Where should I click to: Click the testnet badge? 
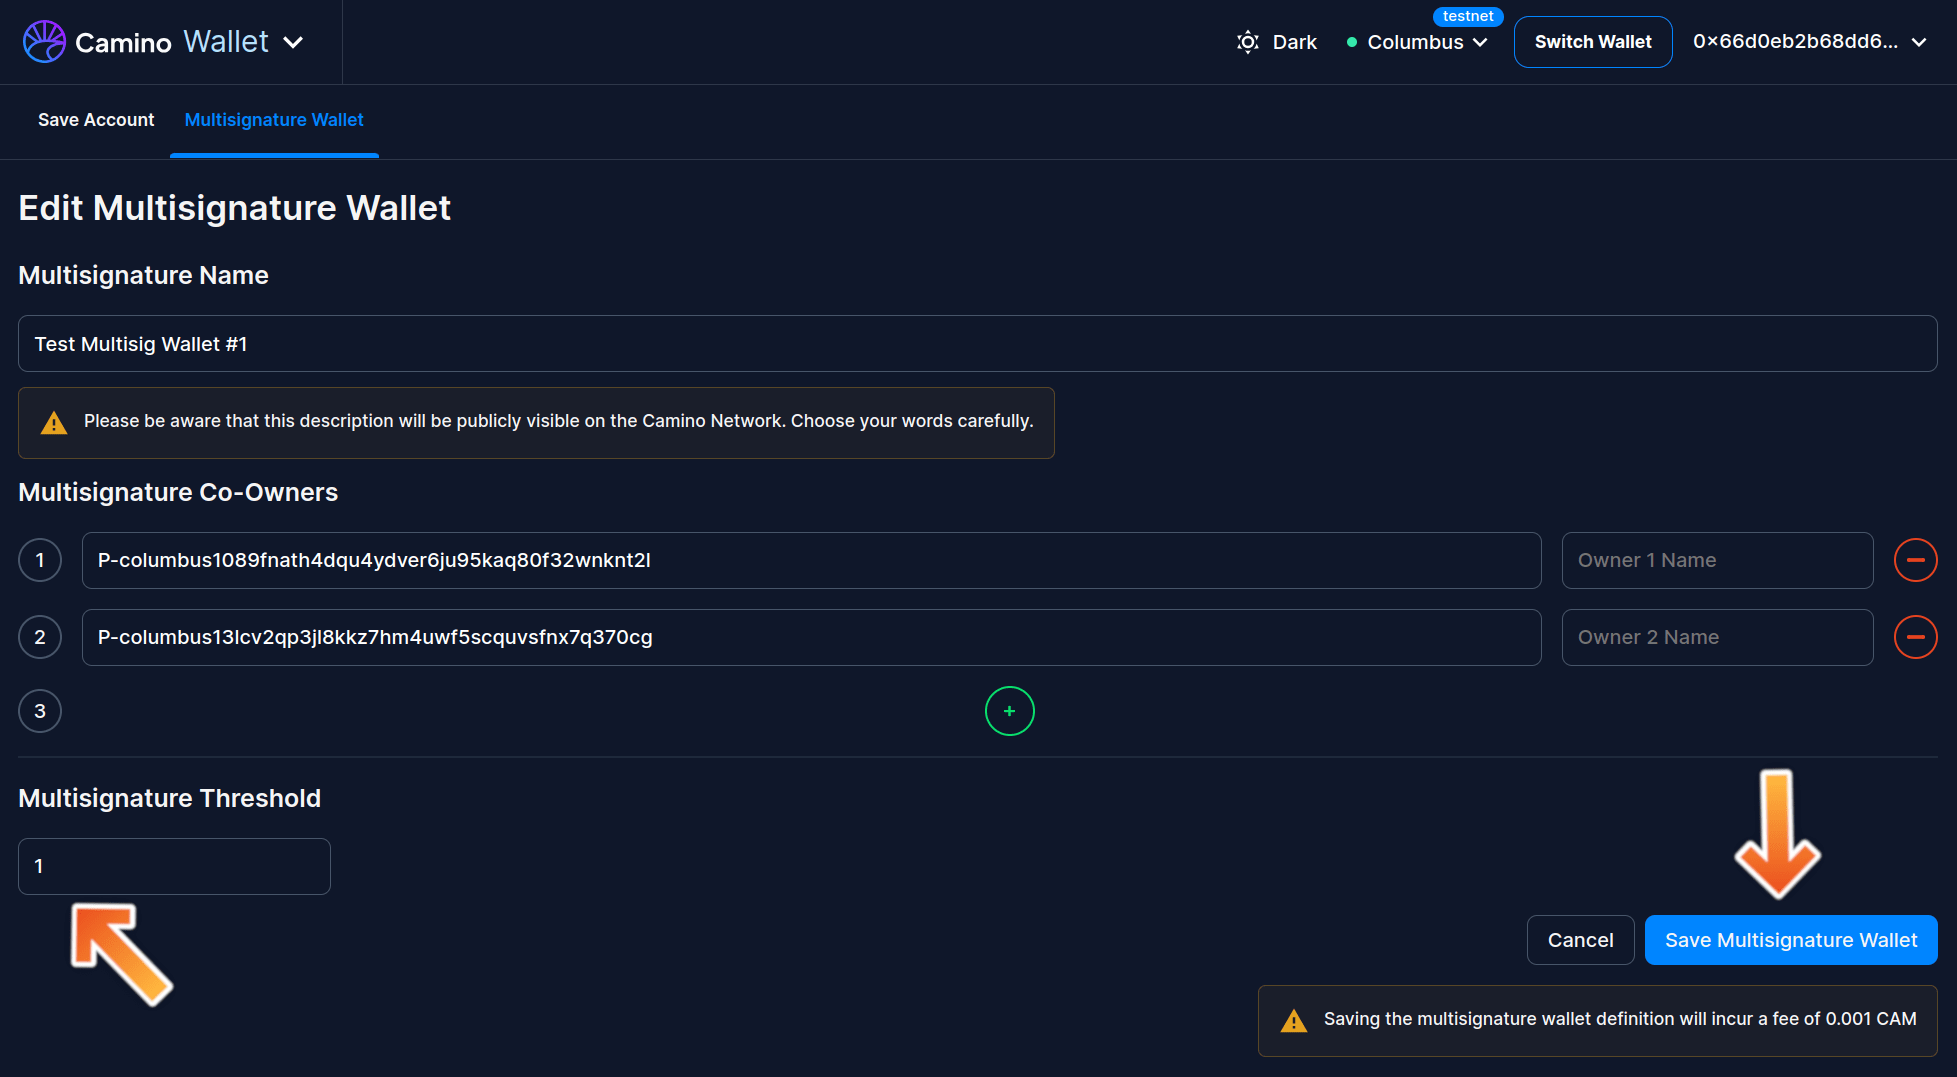point(1468,16)
